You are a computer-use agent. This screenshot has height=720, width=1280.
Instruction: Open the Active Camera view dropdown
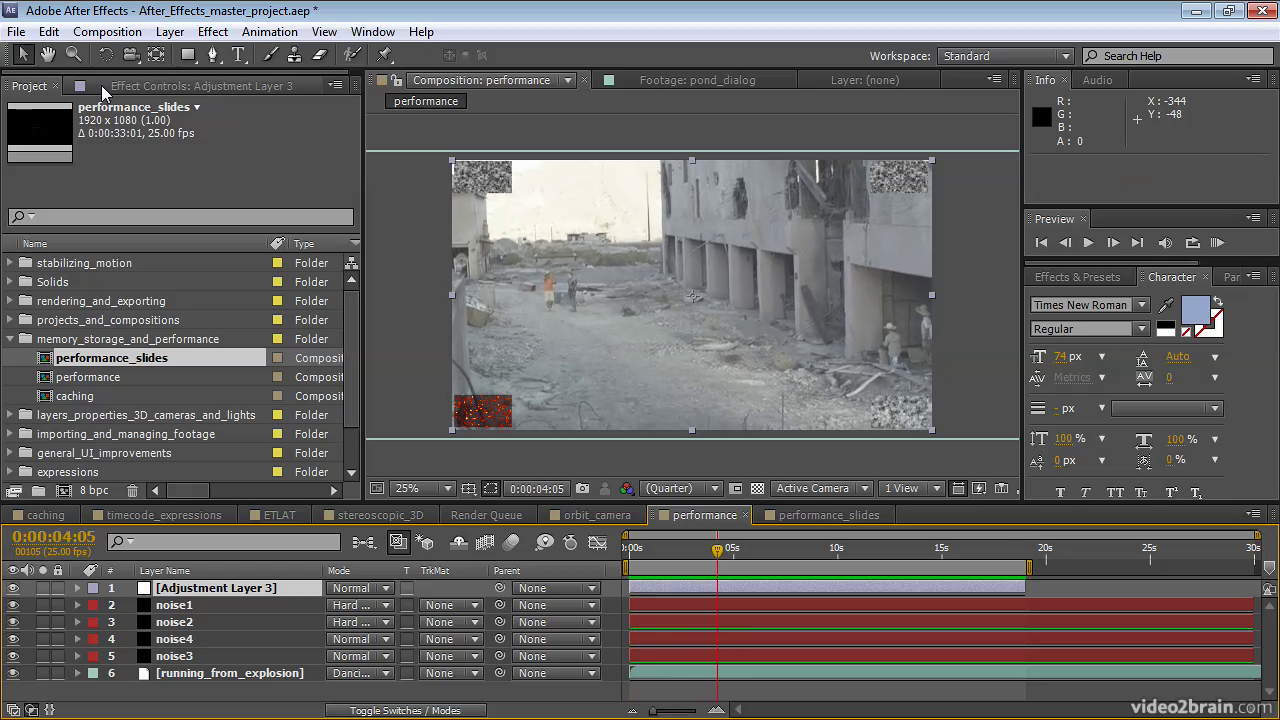tap(820, 489)
